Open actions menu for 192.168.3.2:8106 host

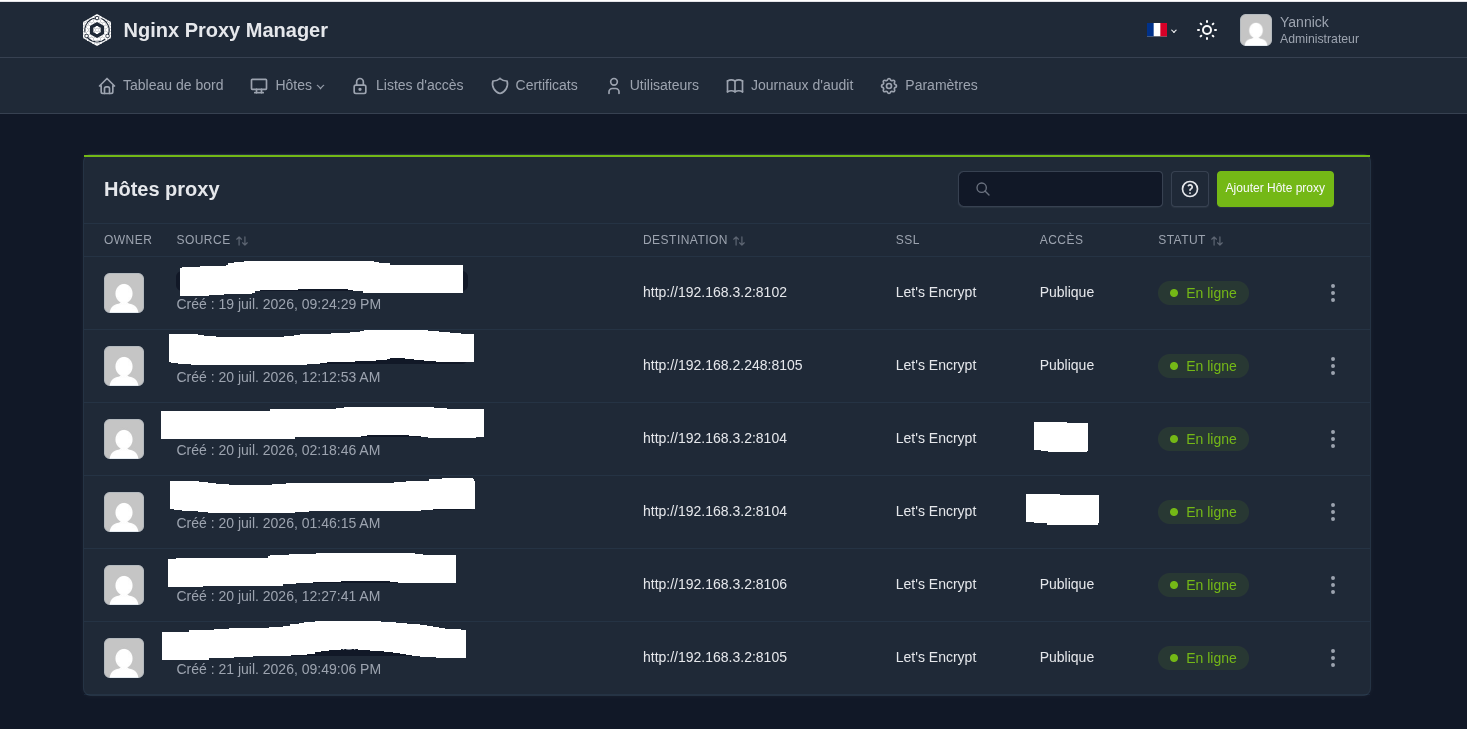coord(1332,585)
